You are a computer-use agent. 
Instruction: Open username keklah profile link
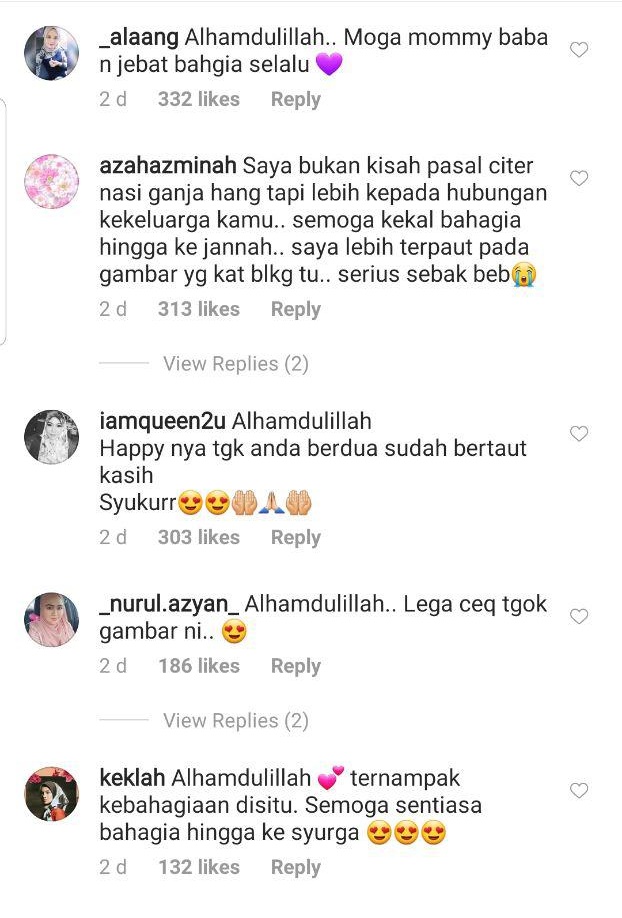[x=132, y=777]
